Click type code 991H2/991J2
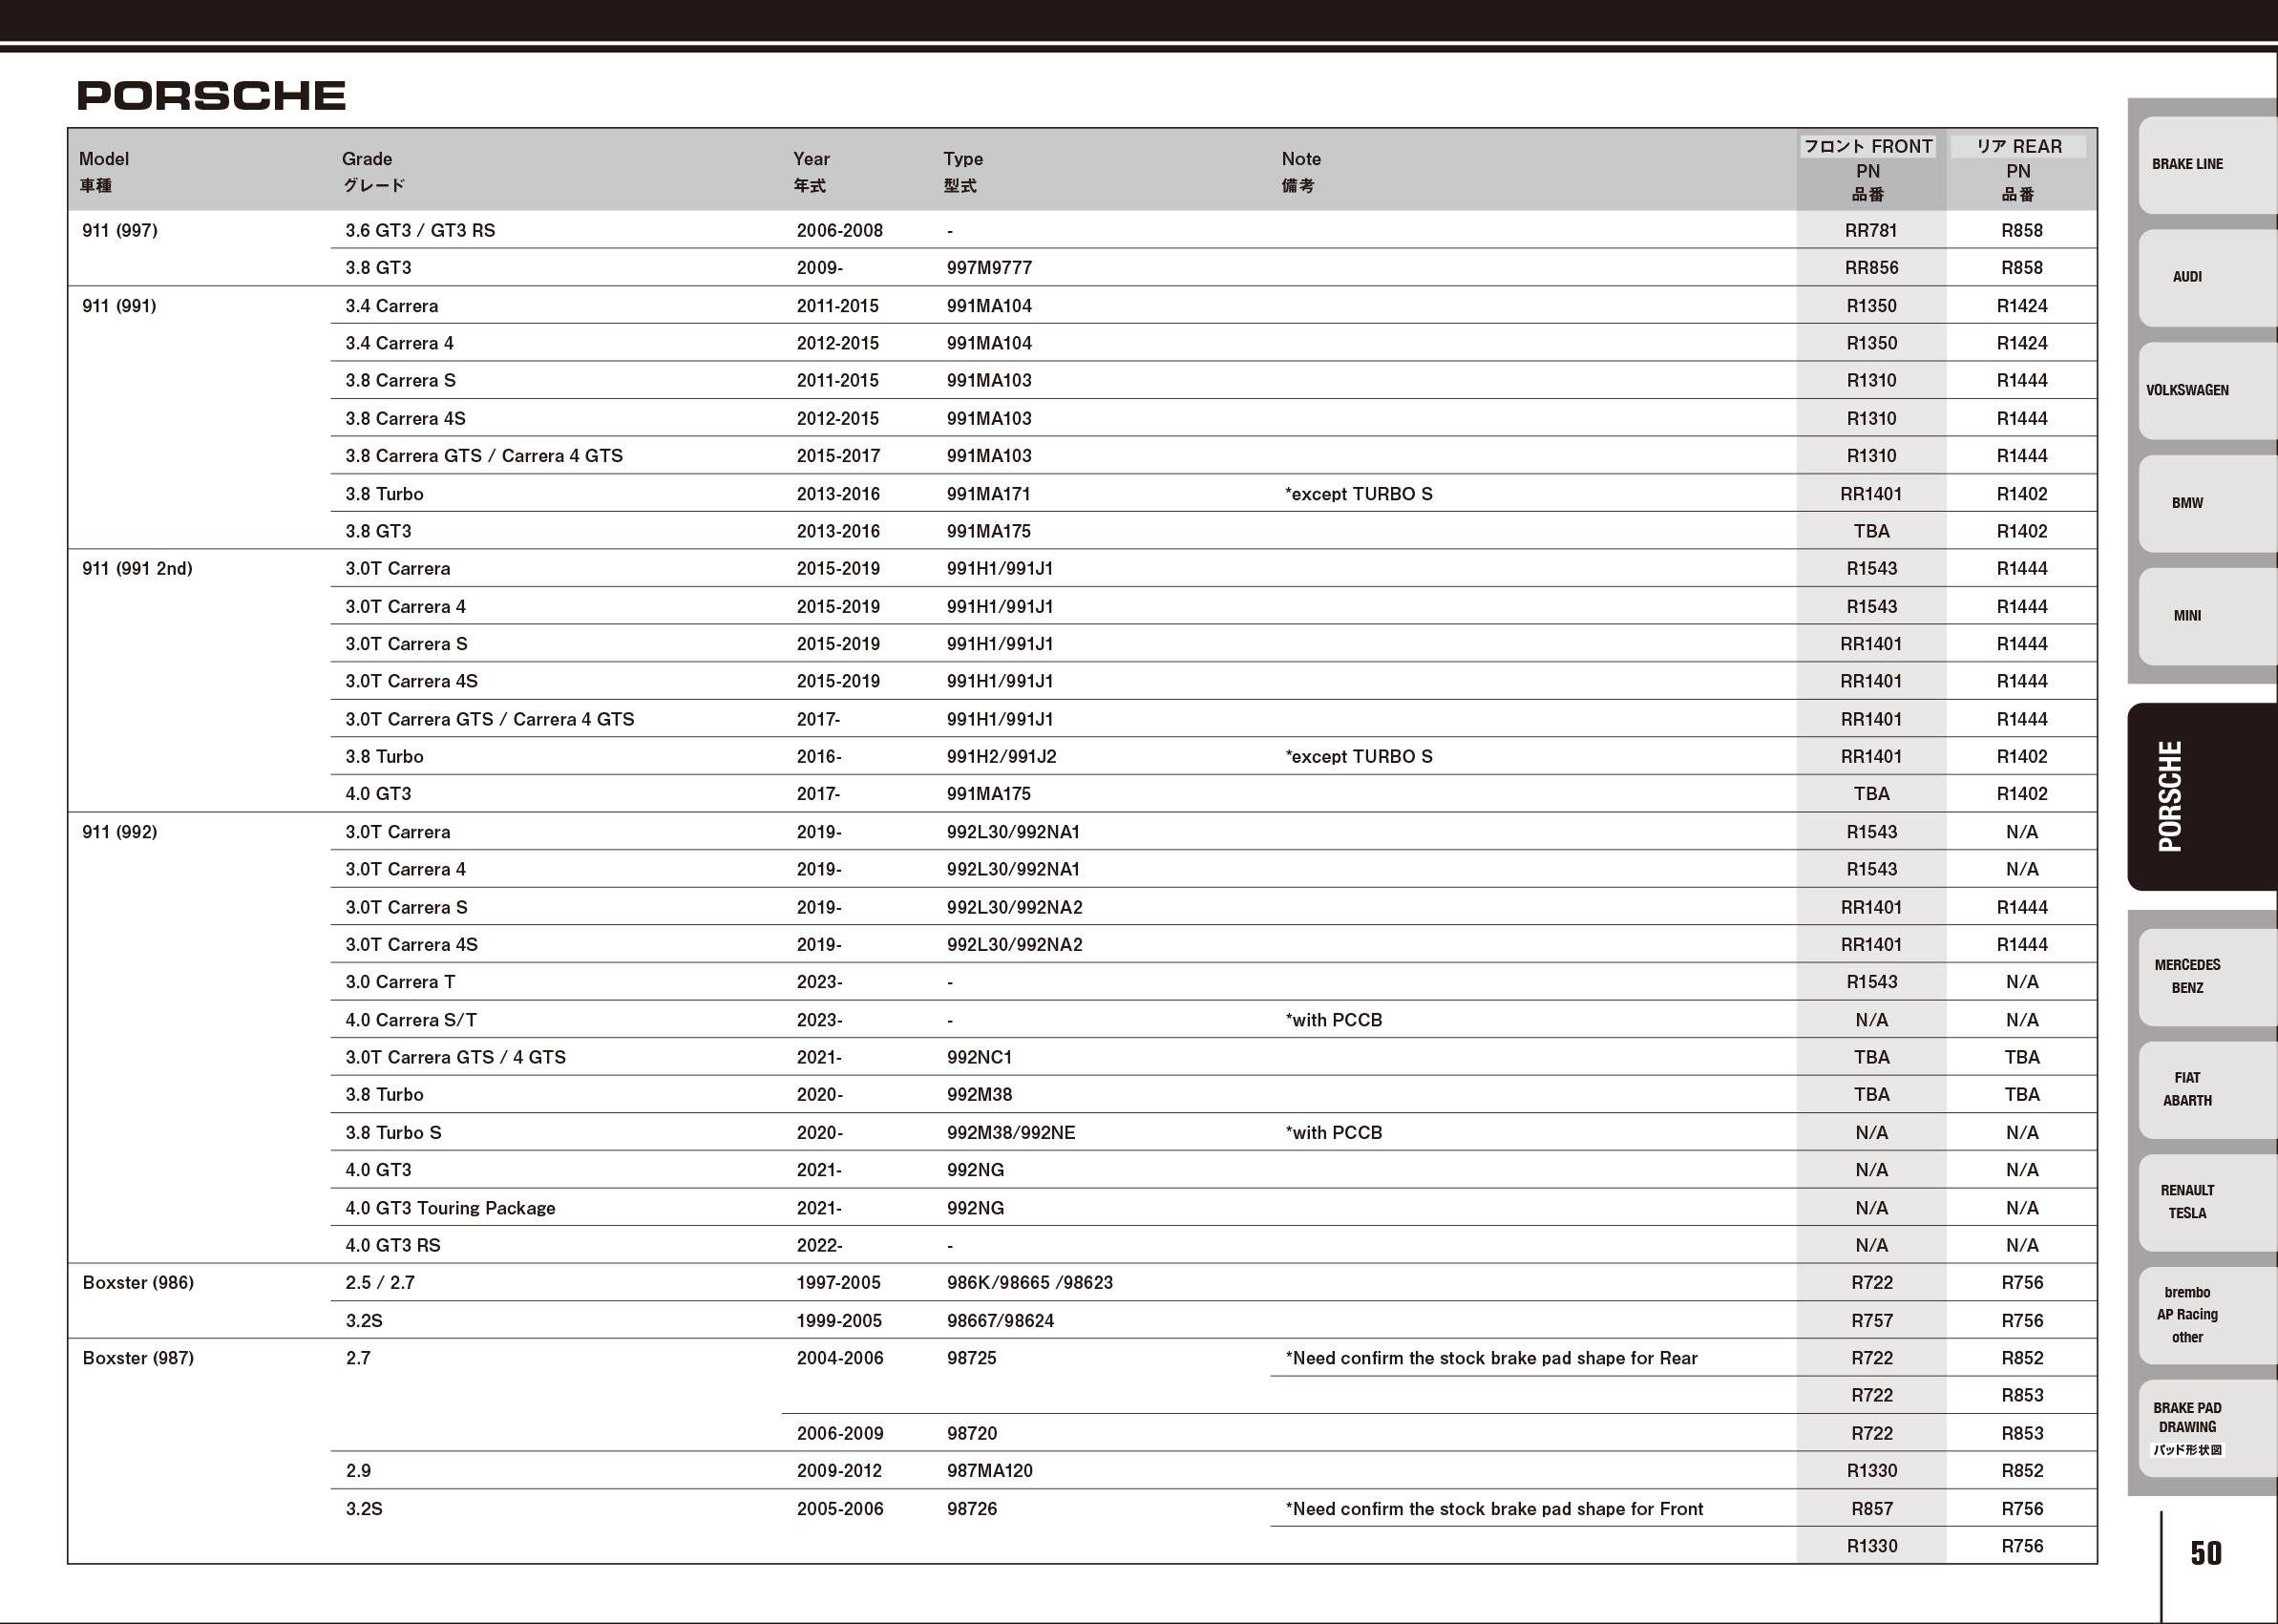Image resolution: width=2278 pixels, height=1624 pixels. coord(1001,757)
